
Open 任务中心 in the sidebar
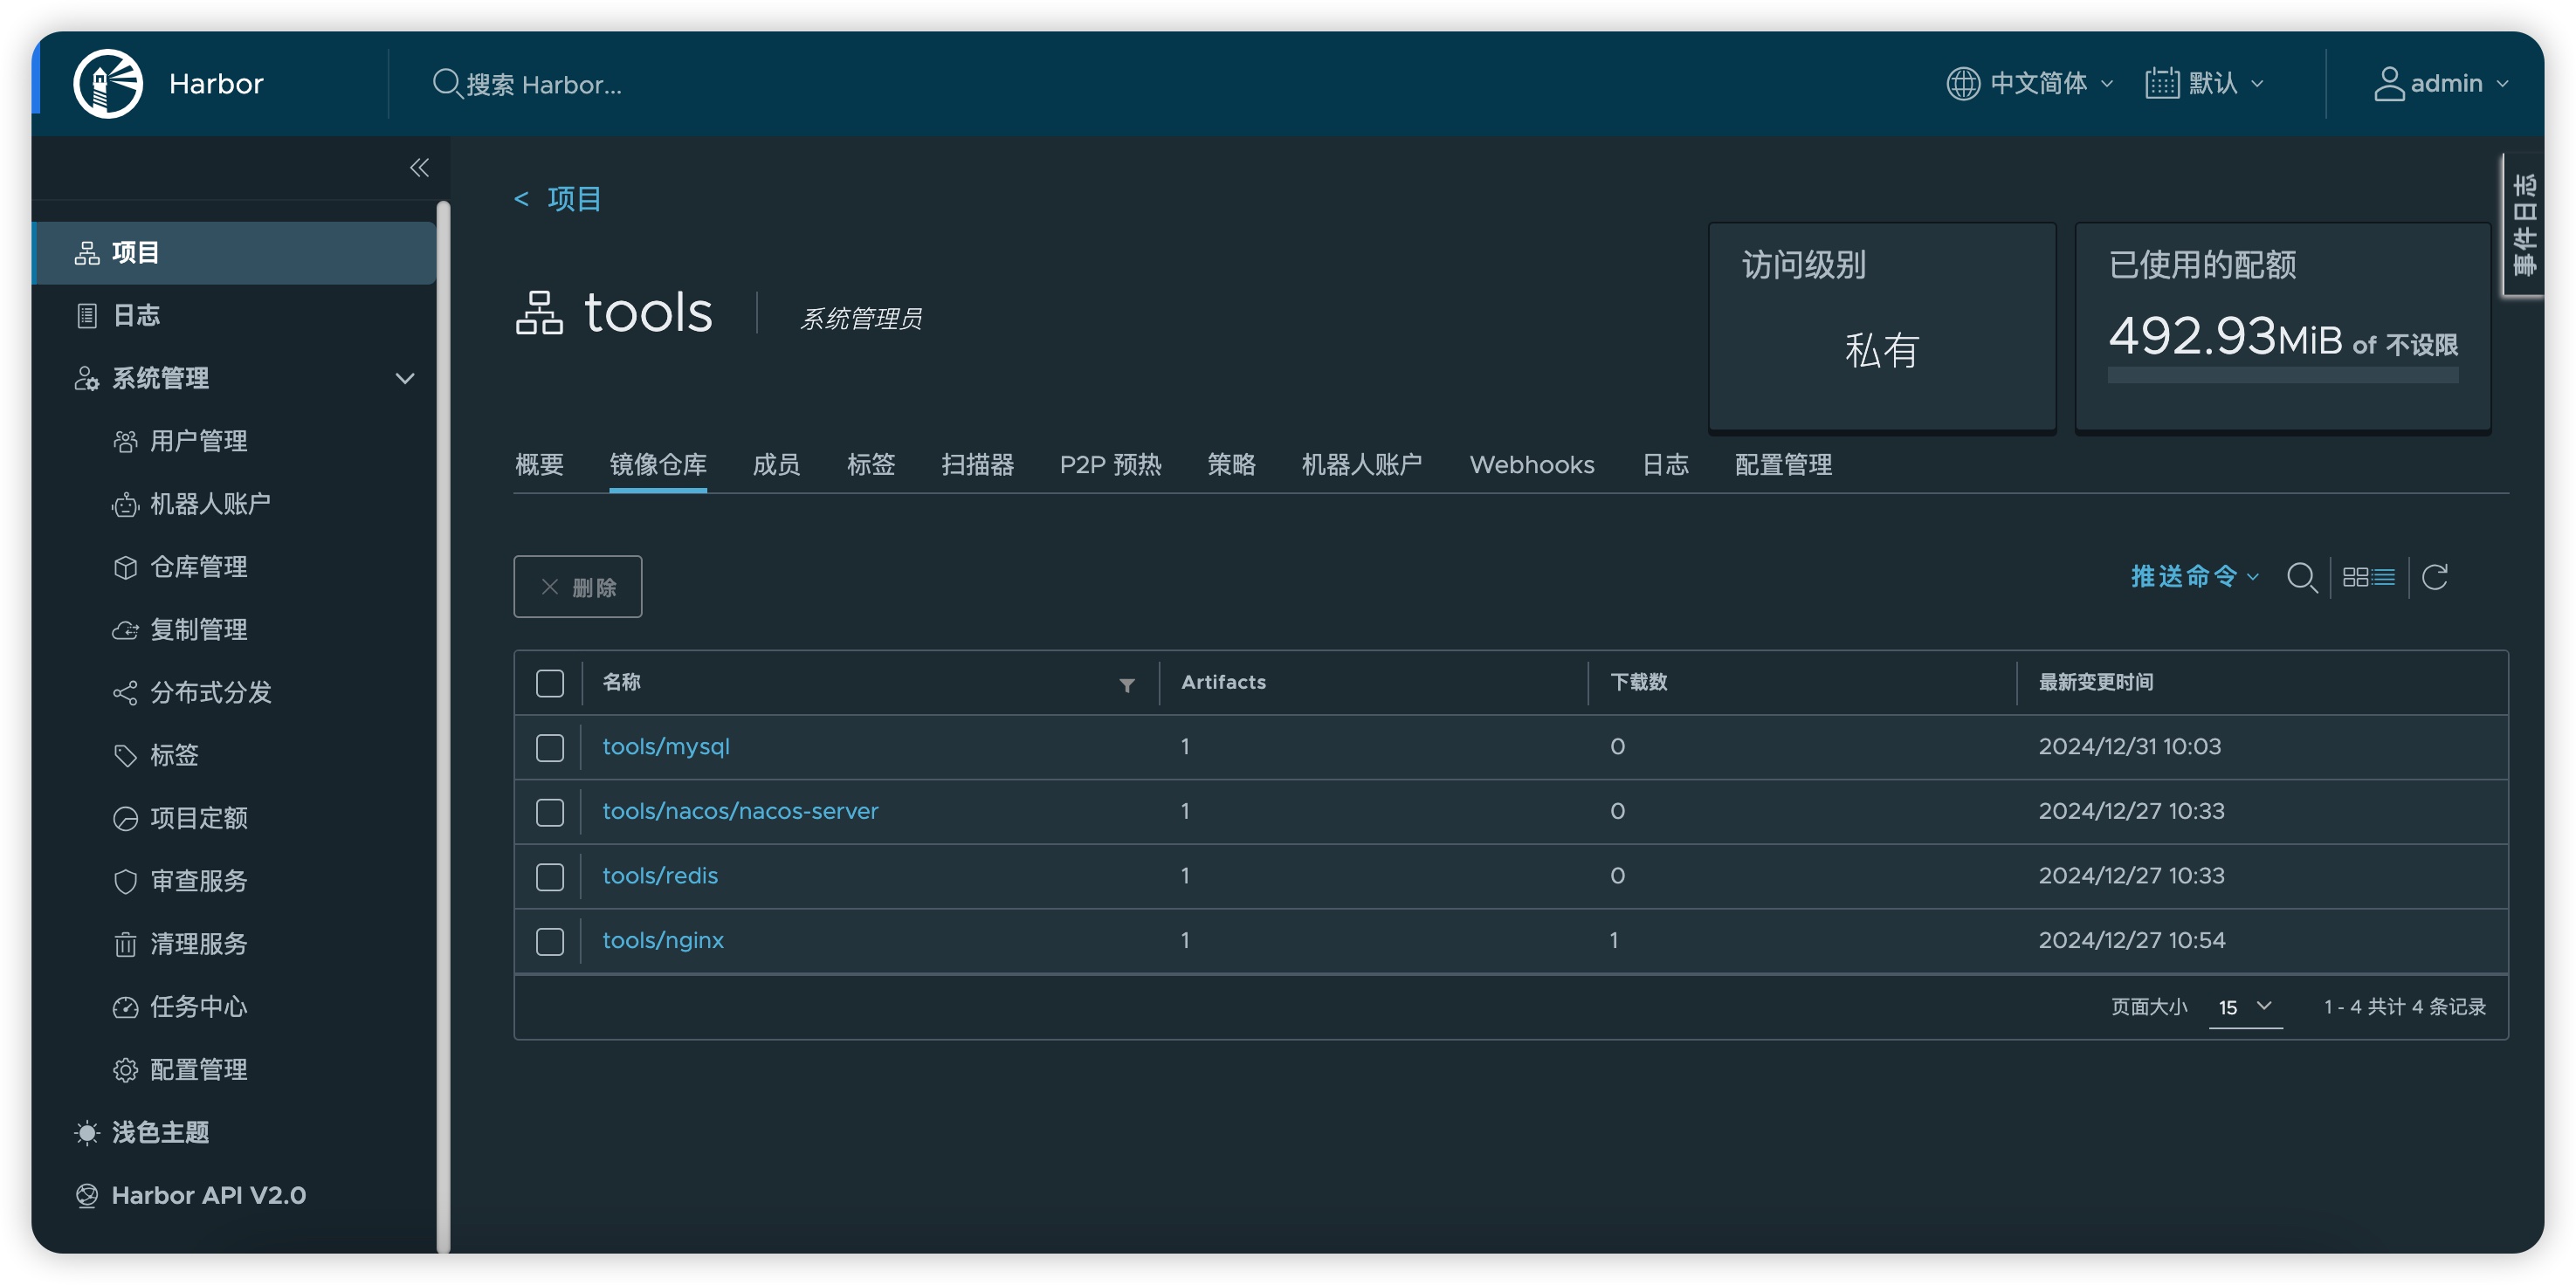pyautogui.click(x=197, y=1006)
